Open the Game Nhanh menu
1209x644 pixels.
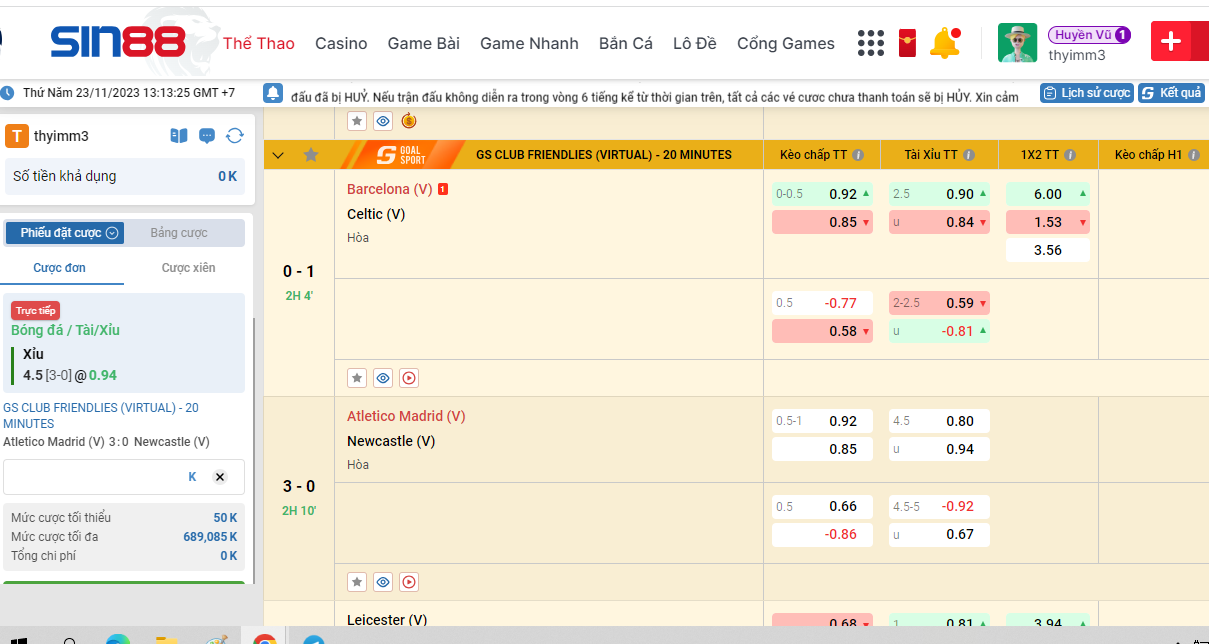529,43
